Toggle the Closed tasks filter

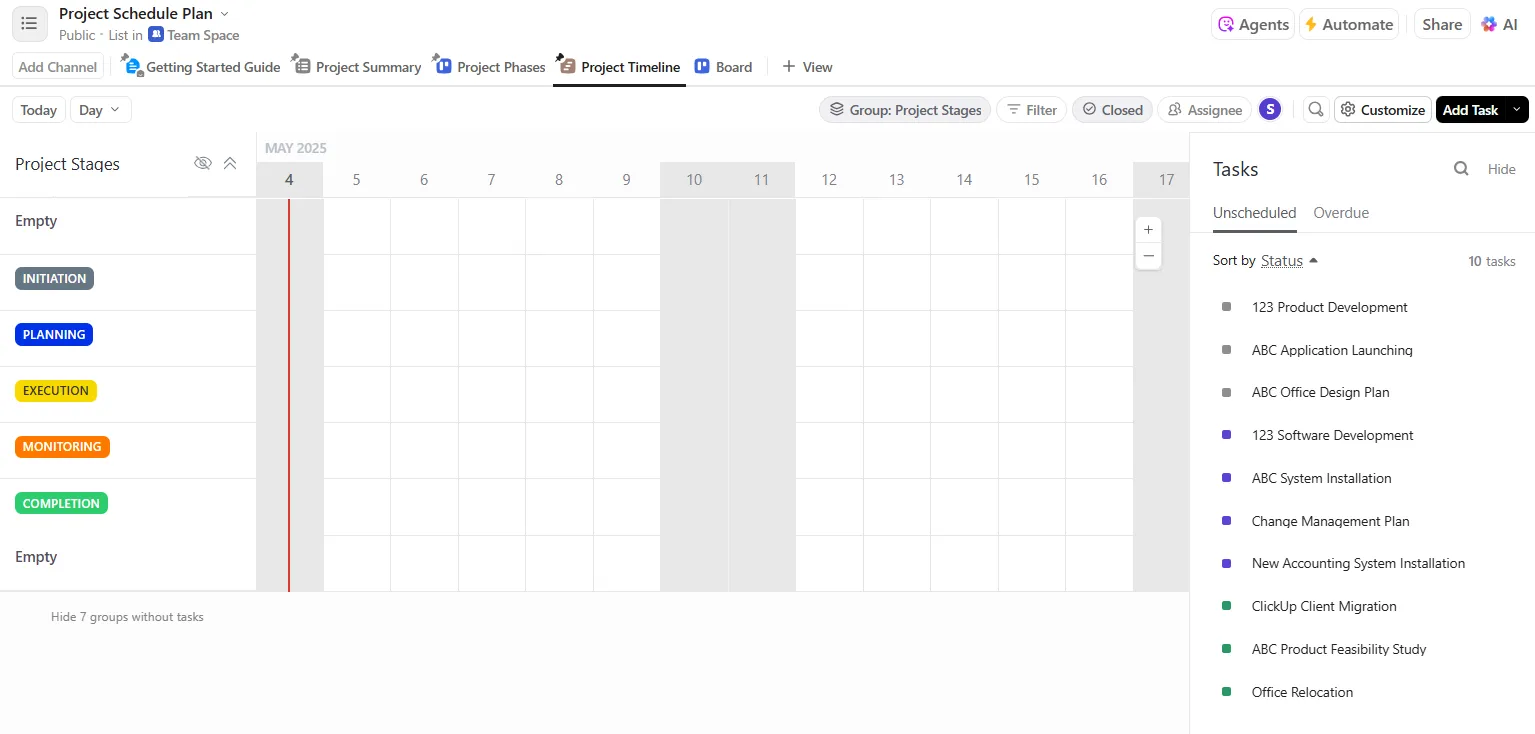(1112, 110)
